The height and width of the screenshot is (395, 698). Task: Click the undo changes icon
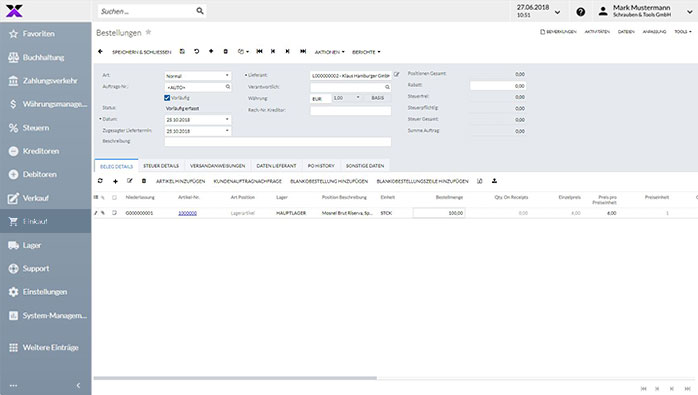pos(196,52)
